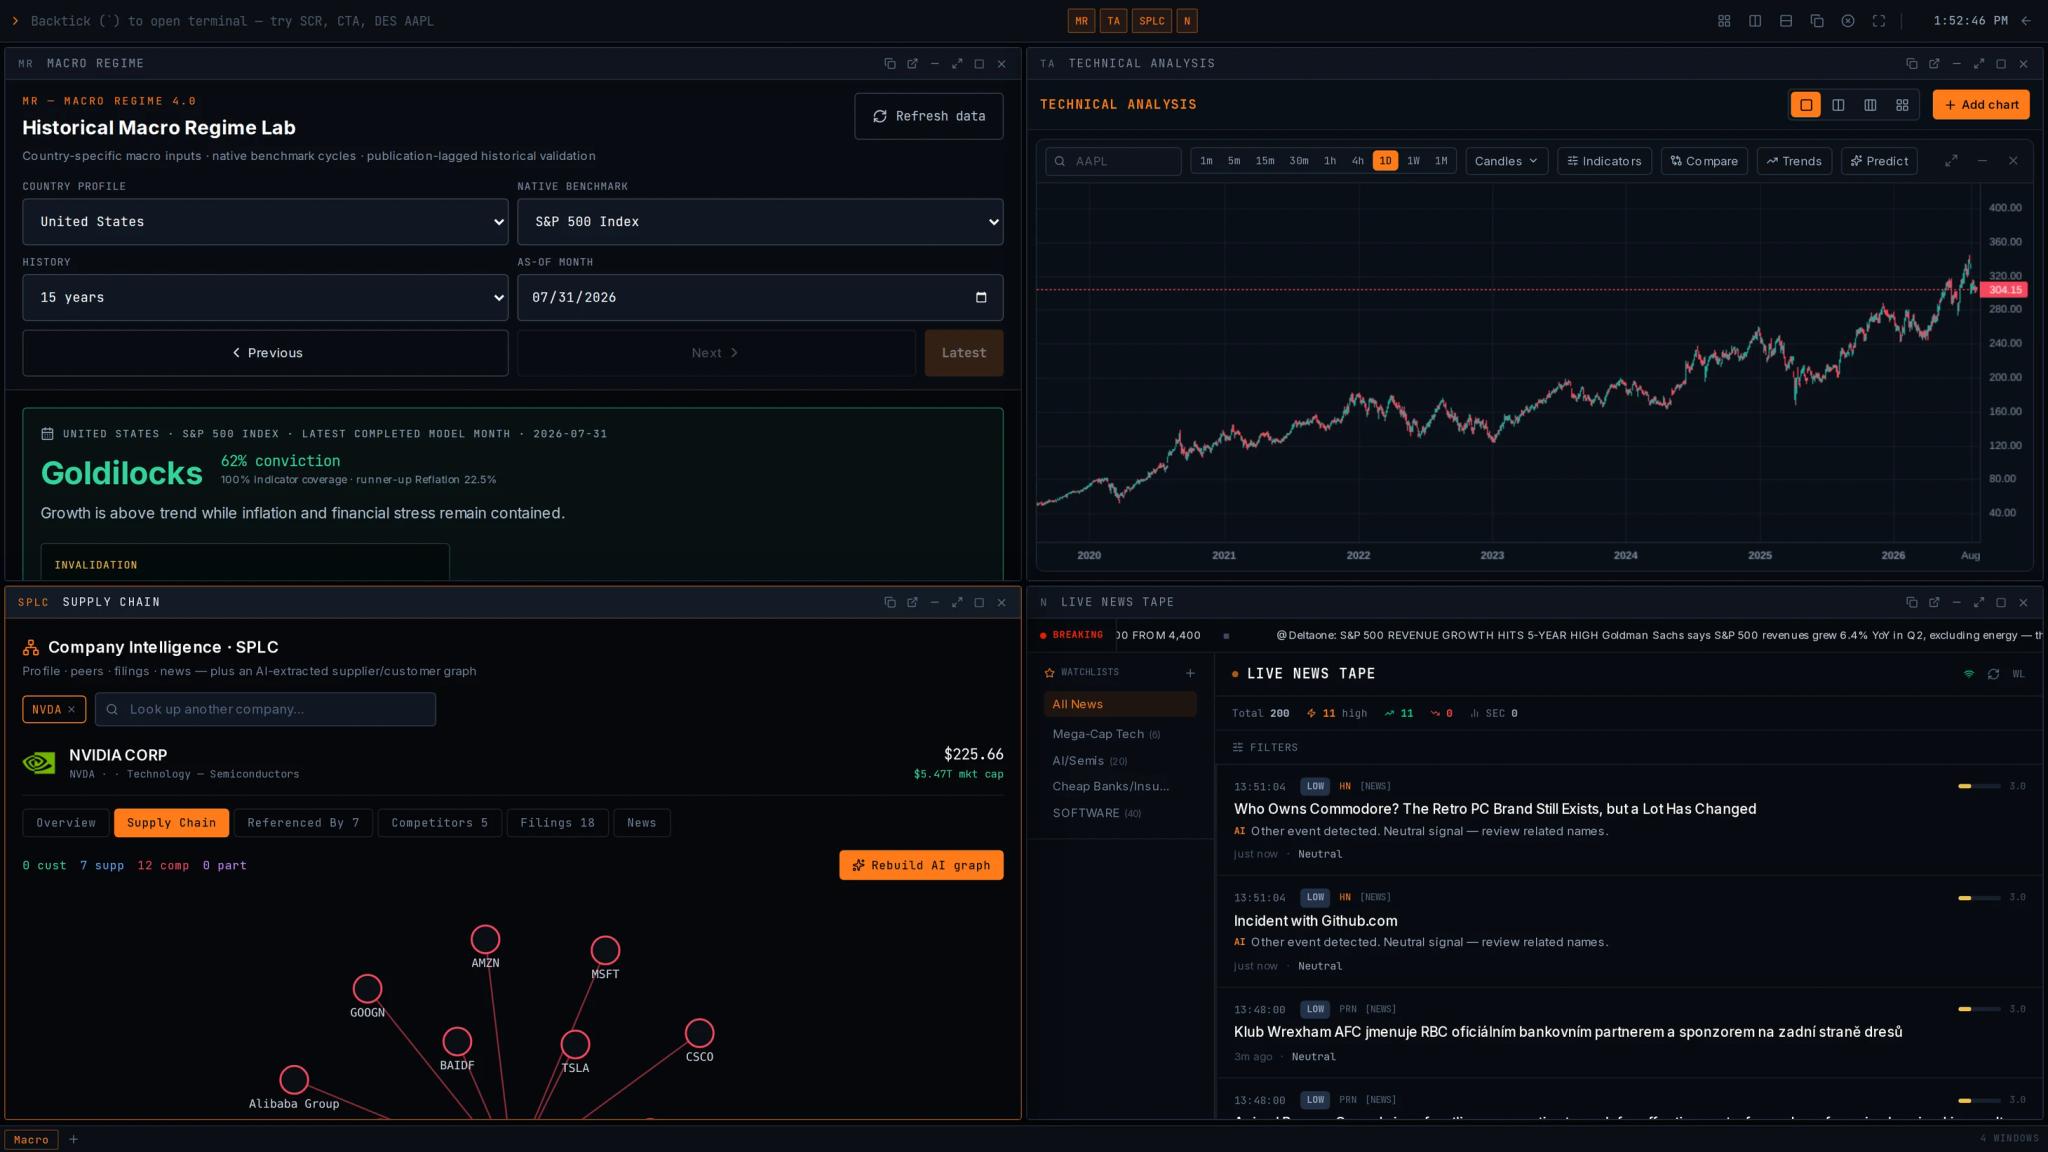Open the History years dropdown
This screenshot has height=1152, width=2048.
(265, 298)
